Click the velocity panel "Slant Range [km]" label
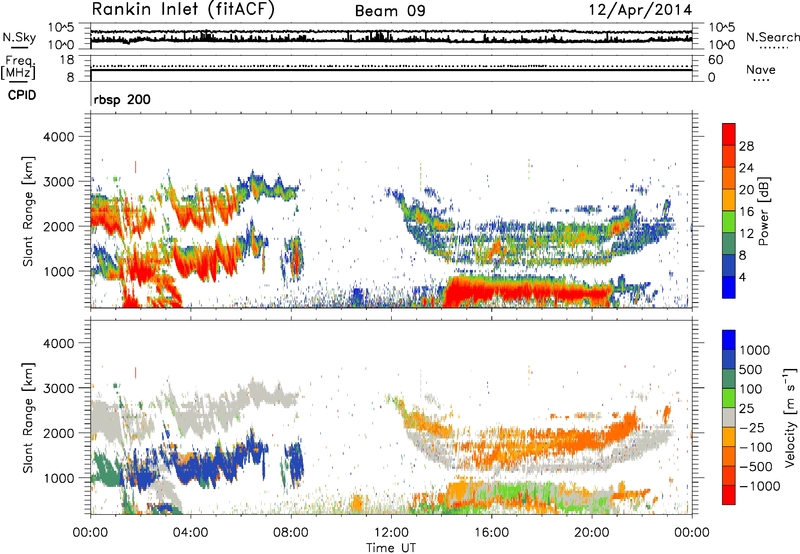The width and height of the screenshot is (800, 554). tap(28, 417)
